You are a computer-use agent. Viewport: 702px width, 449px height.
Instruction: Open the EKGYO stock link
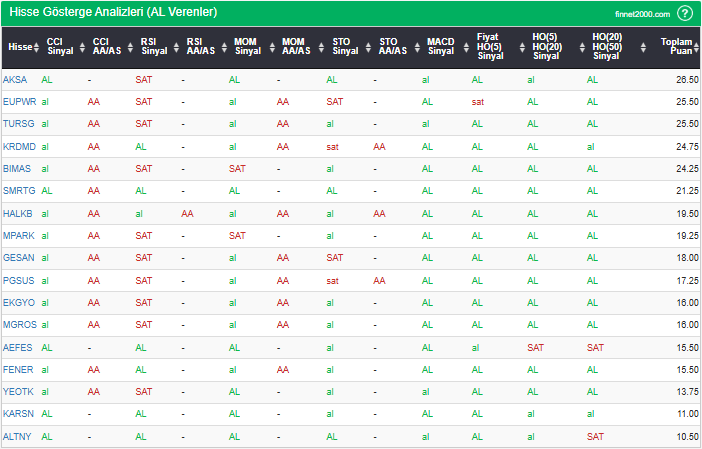click(x=19, y=303)
